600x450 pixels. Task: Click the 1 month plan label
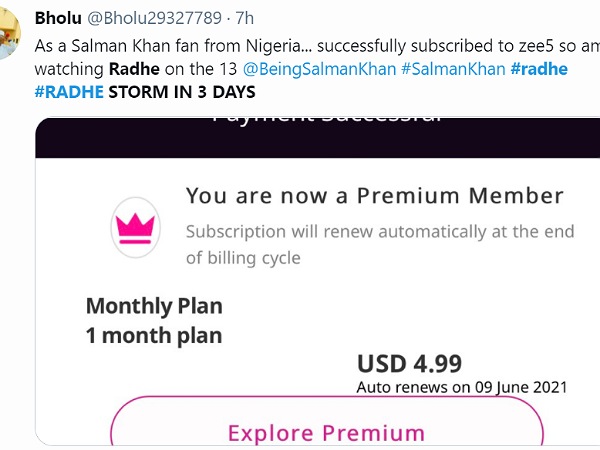[154, 335]
